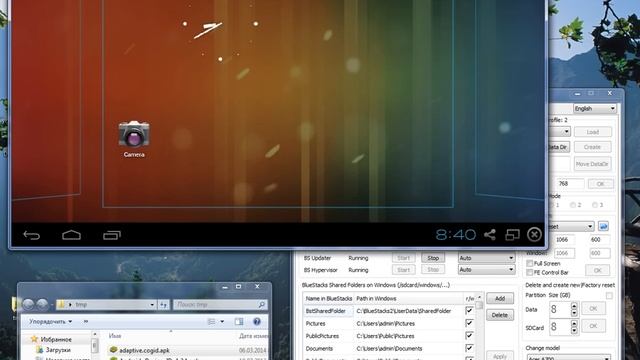This screenshot has width=640, height=360.
Task: Increase the Data partition size stepper
Action: 574,306
